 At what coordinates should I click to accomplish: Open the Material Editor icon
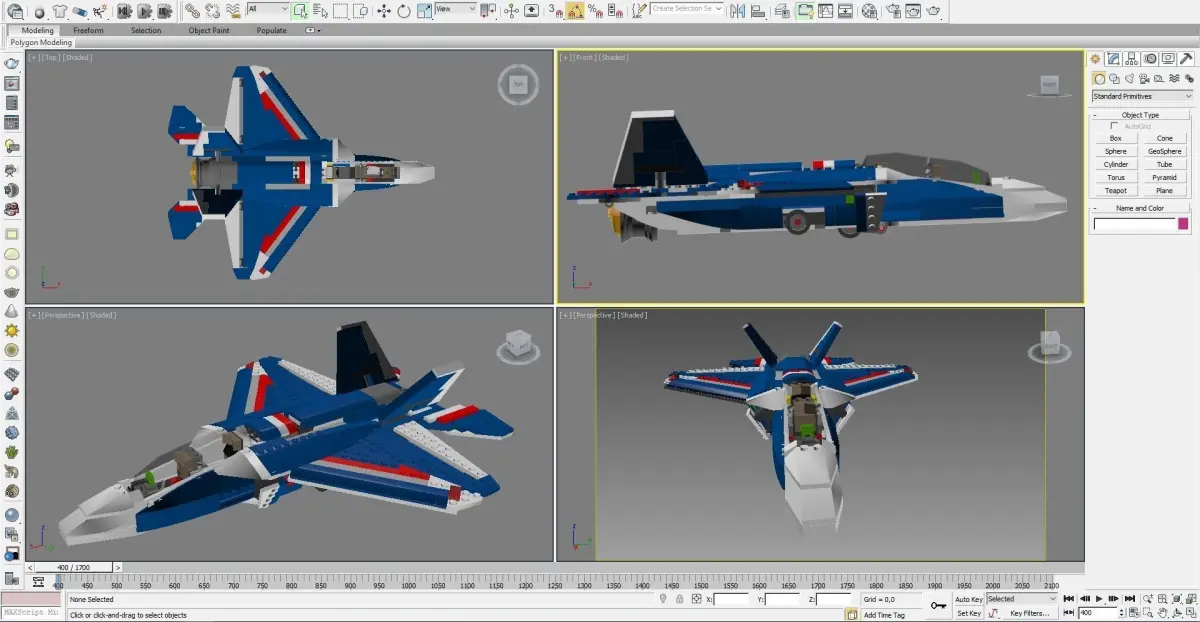click(x=870, y=11)
